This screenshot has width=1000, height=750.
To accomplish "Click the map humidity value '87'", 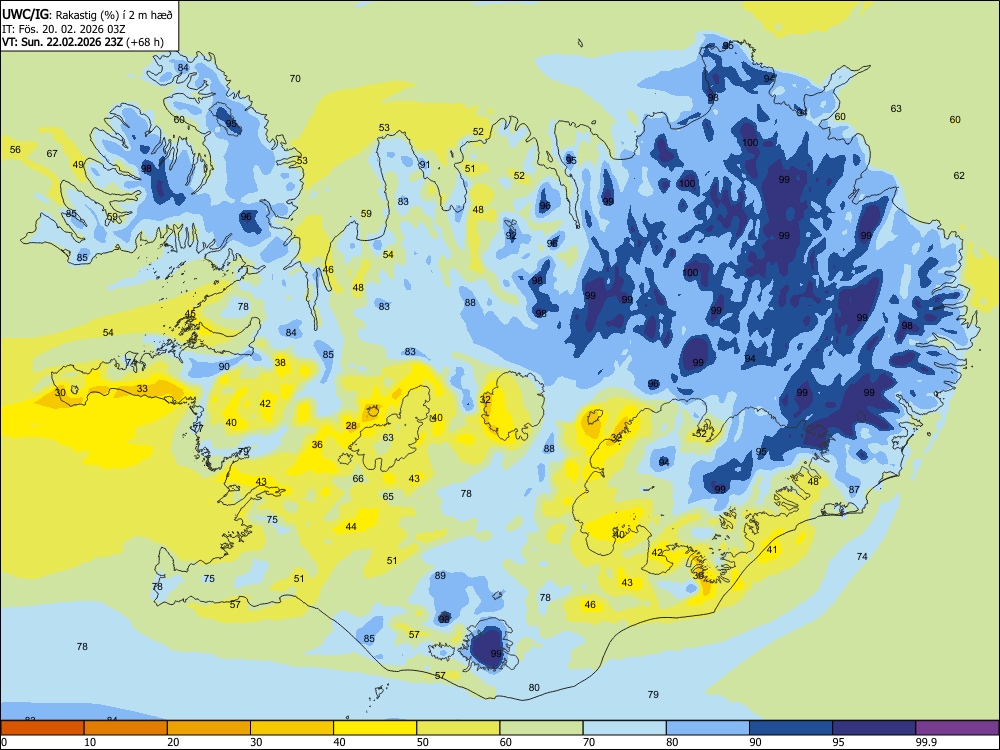I will point(854,490).
